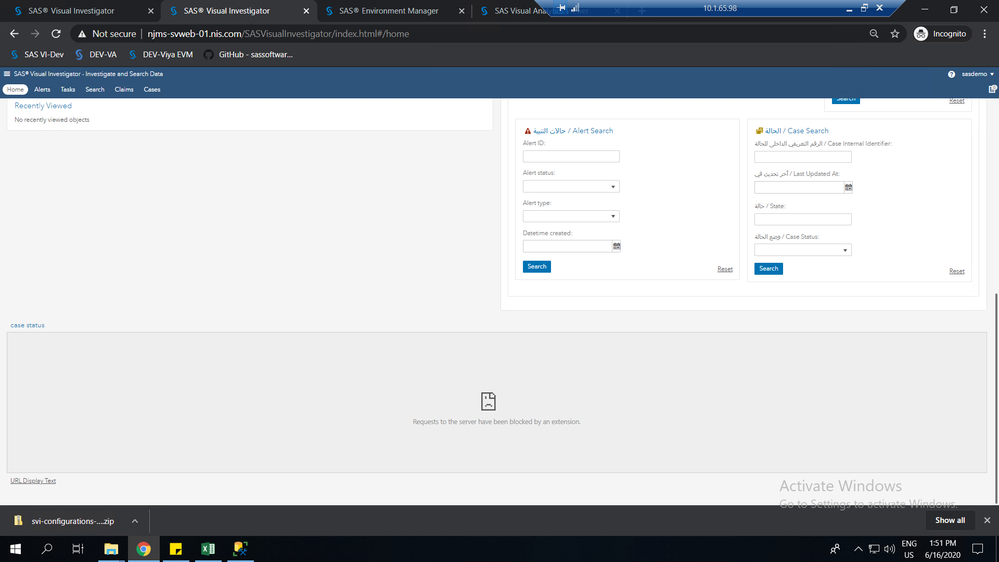Open the Claims tab
The image size is (999, 562).
[x=124, y=90]
